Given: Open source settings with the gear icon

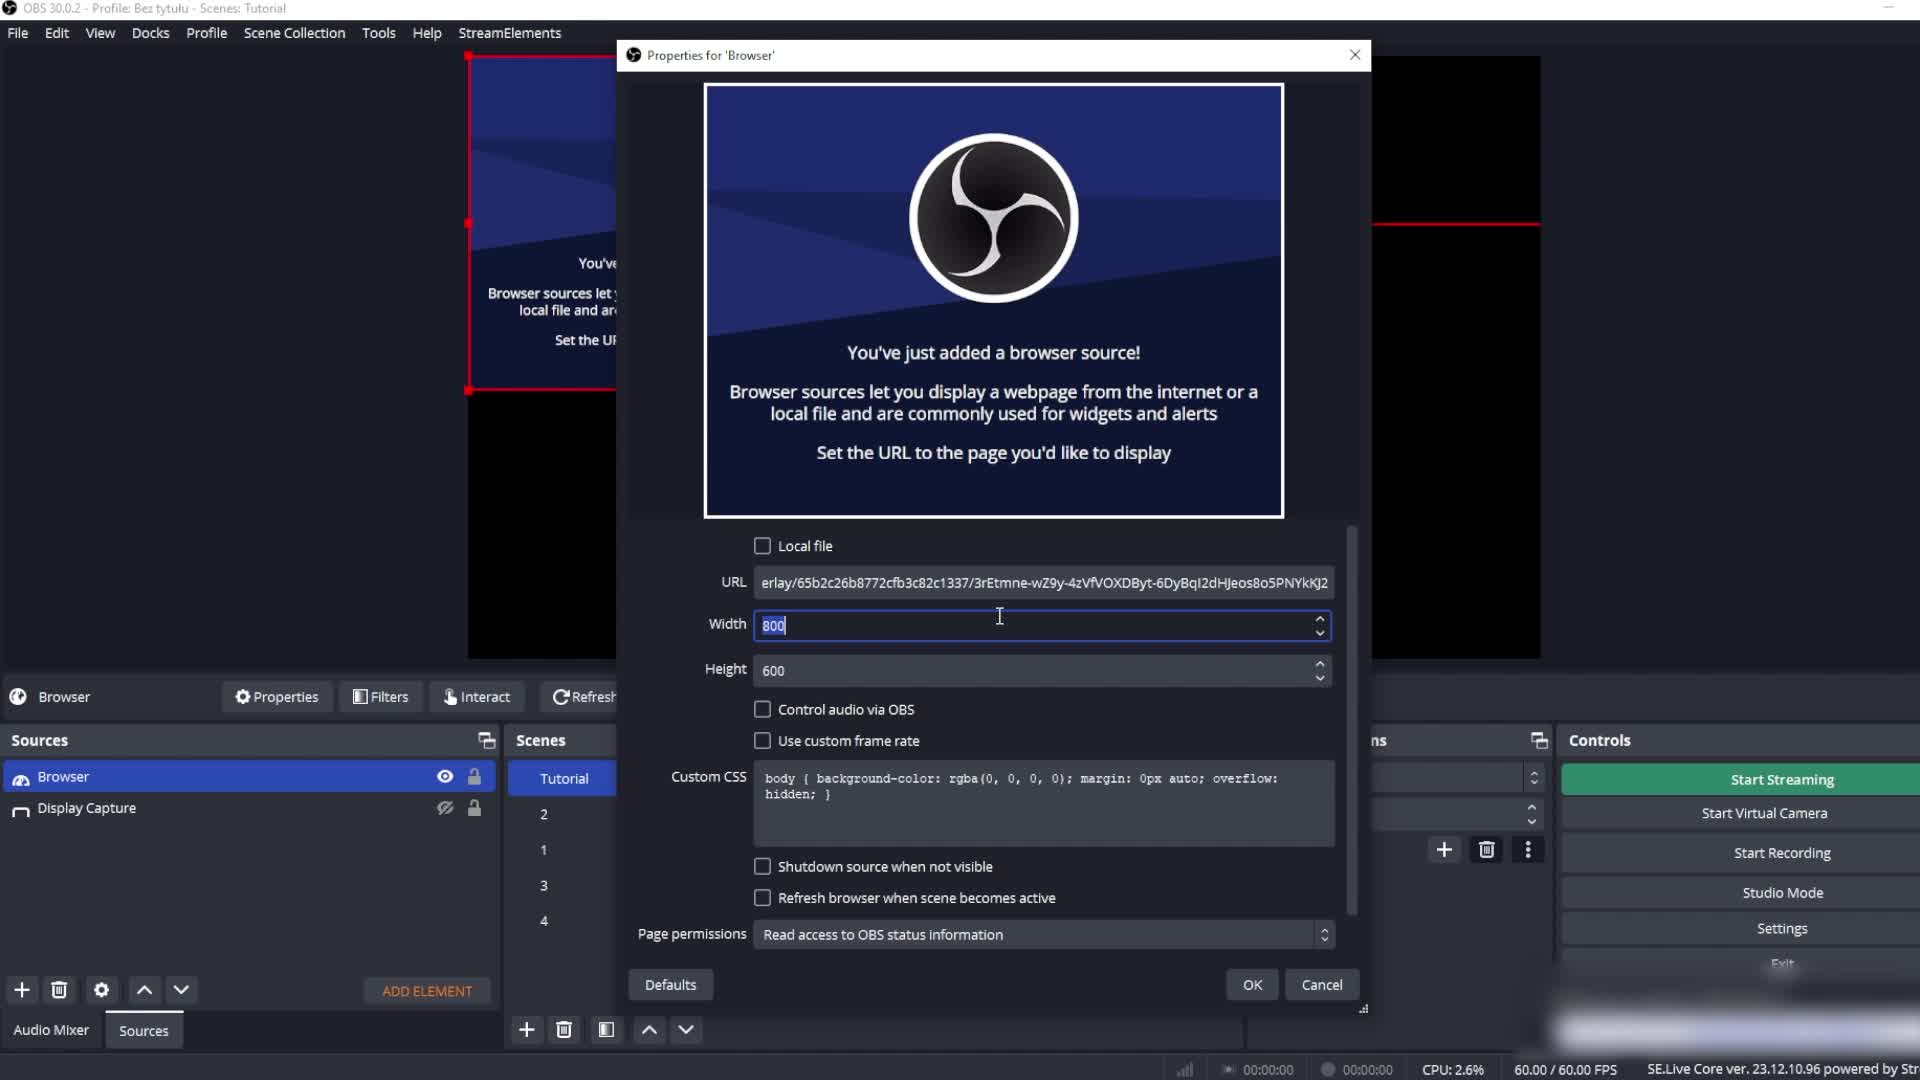Looking at the screenshot, I should (x=101, y=990).
